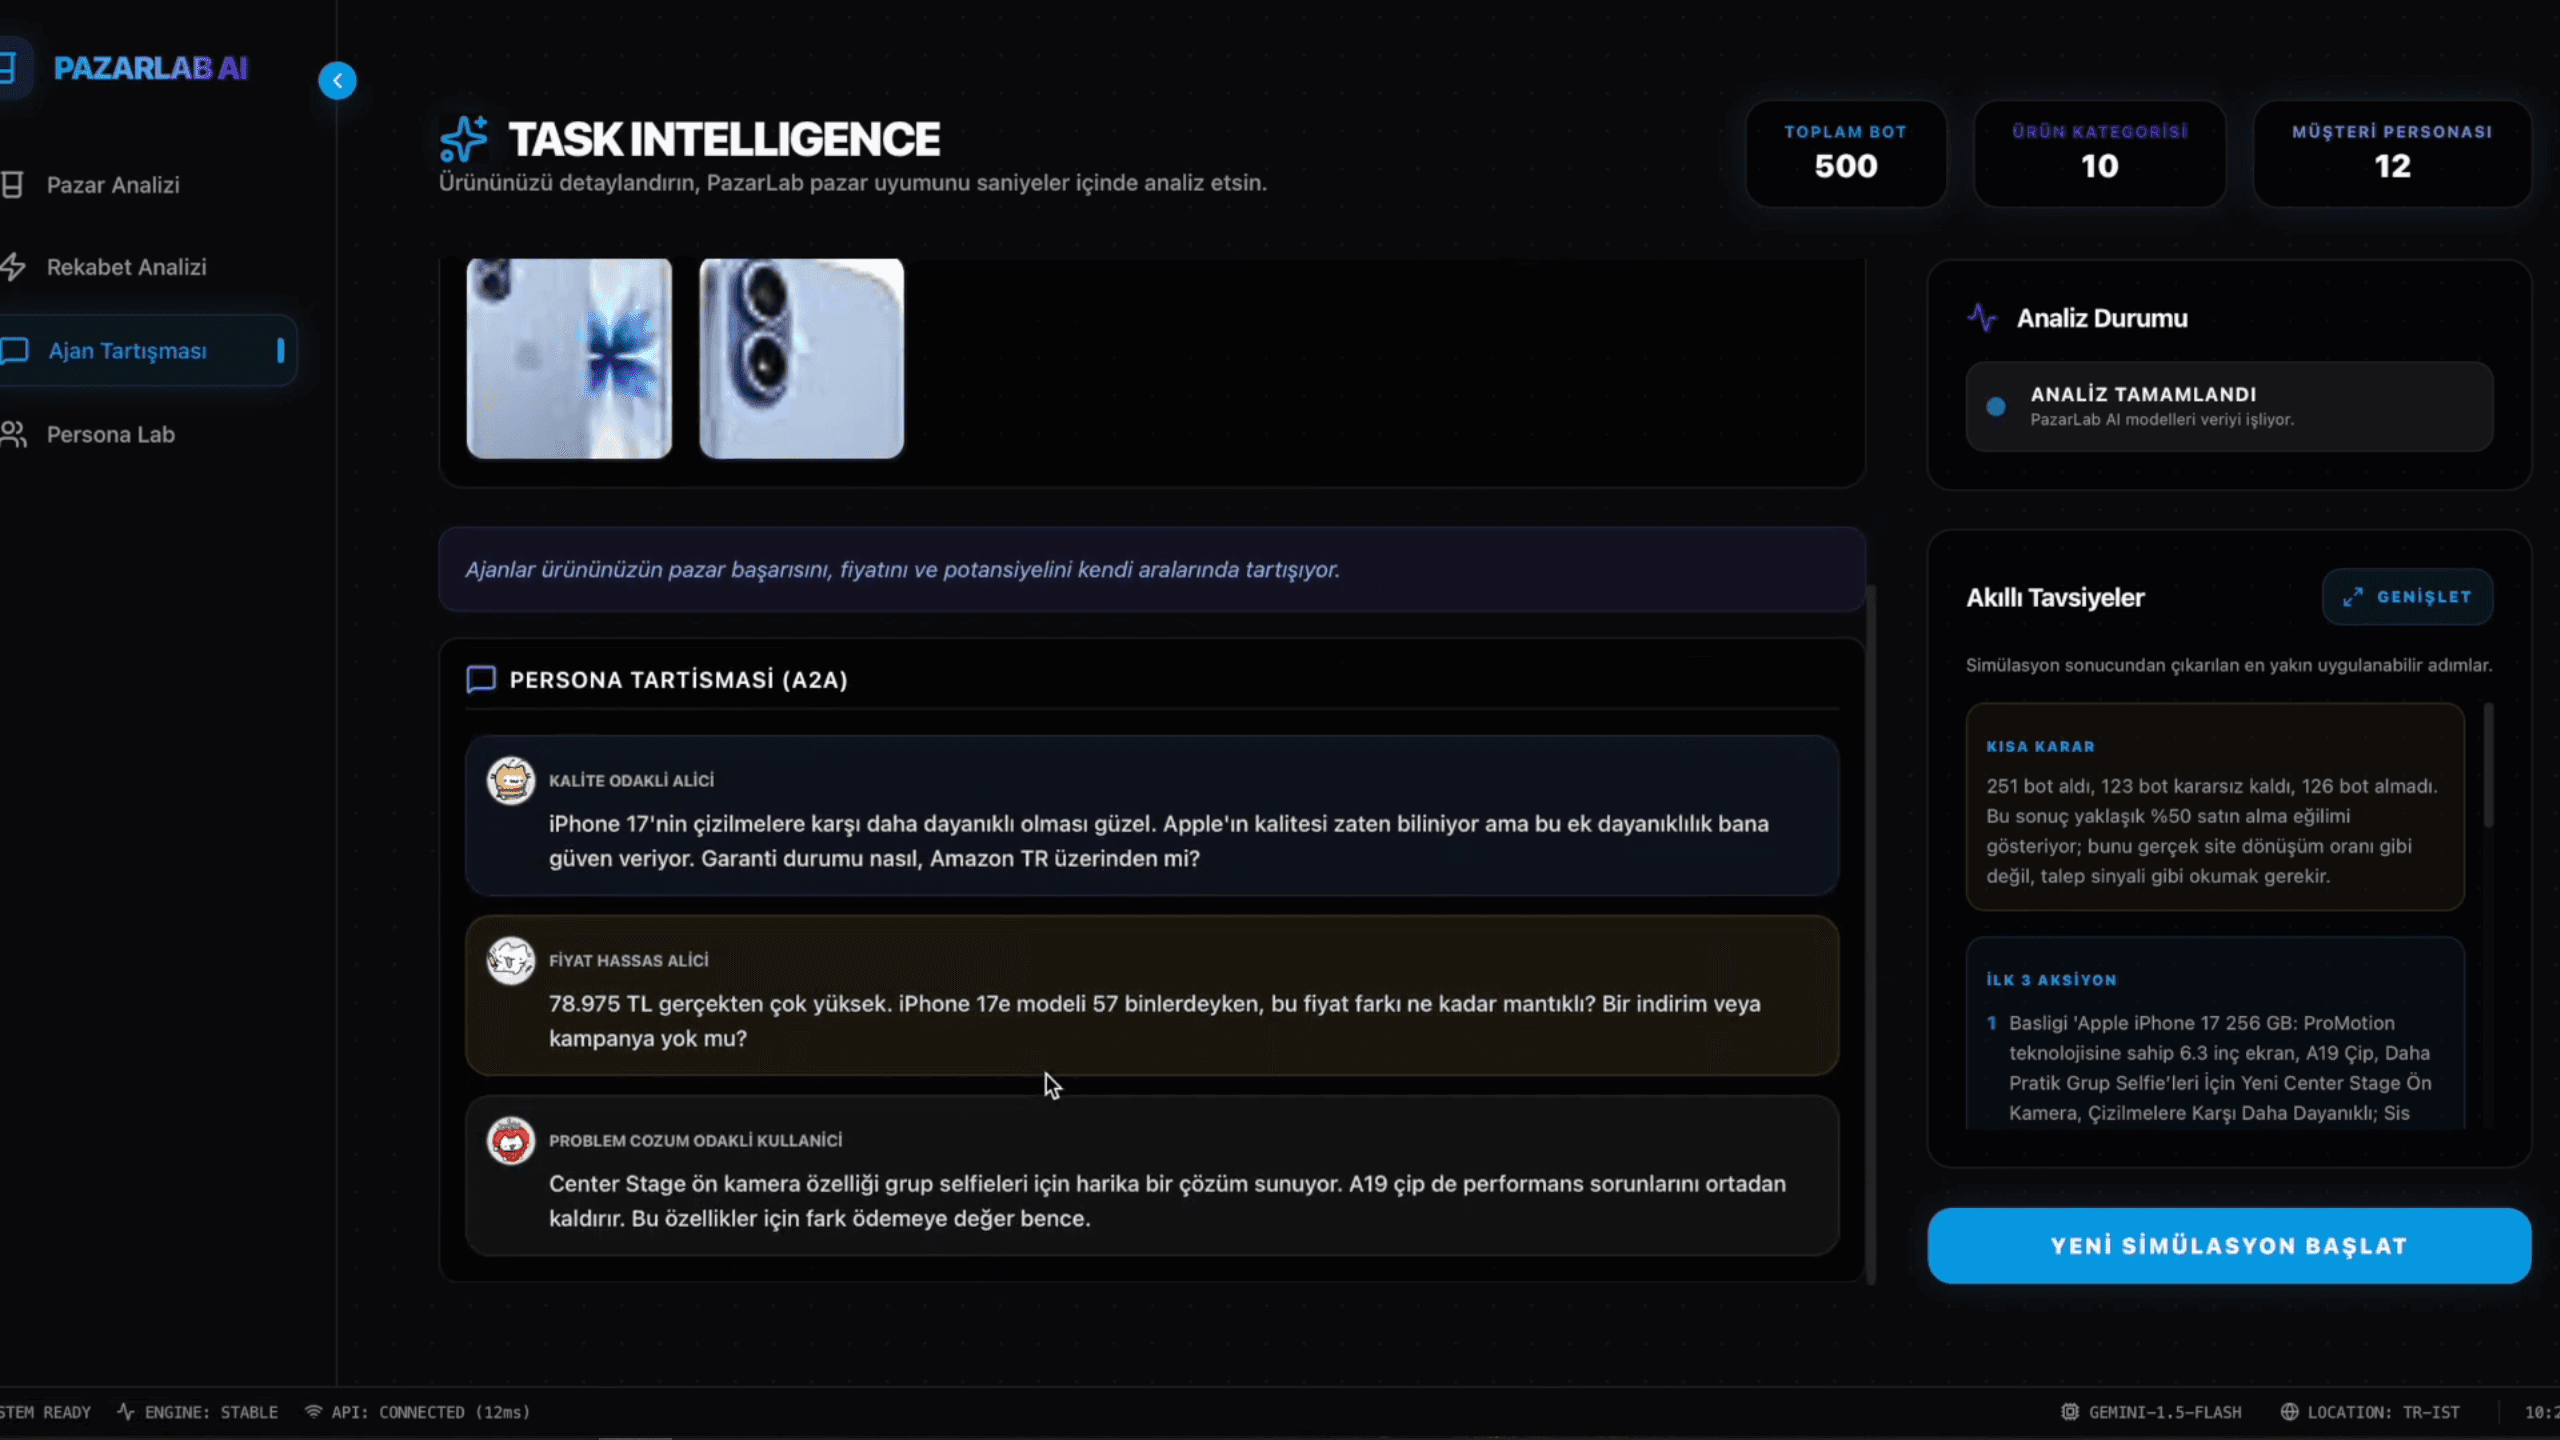
Task: Open Pazar Analizi from the sidebar
Action: tap(113, 185)
